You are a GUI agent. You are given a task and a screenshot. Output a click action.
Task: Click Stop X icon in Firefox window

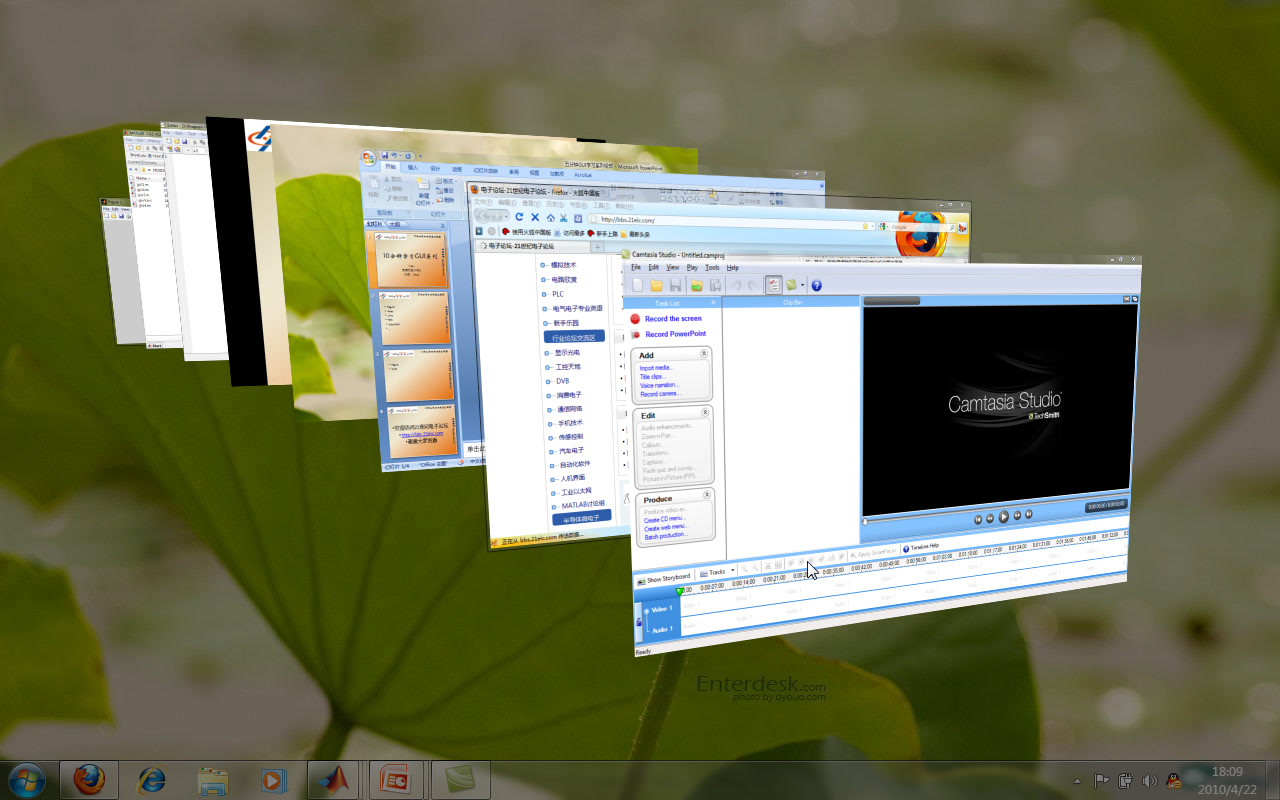coord(535,217)
